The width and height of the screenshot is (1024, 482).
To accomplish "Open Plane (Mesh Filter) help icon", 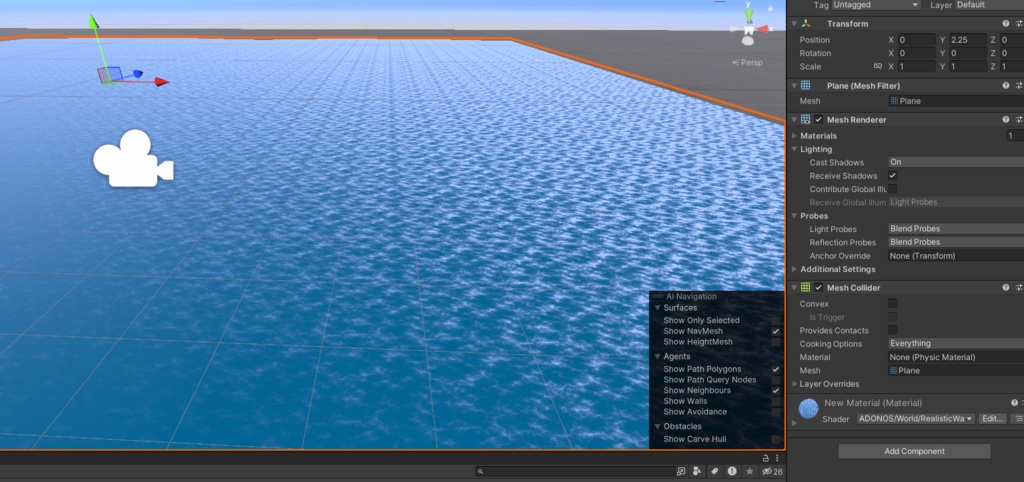I will point(1006,86).
